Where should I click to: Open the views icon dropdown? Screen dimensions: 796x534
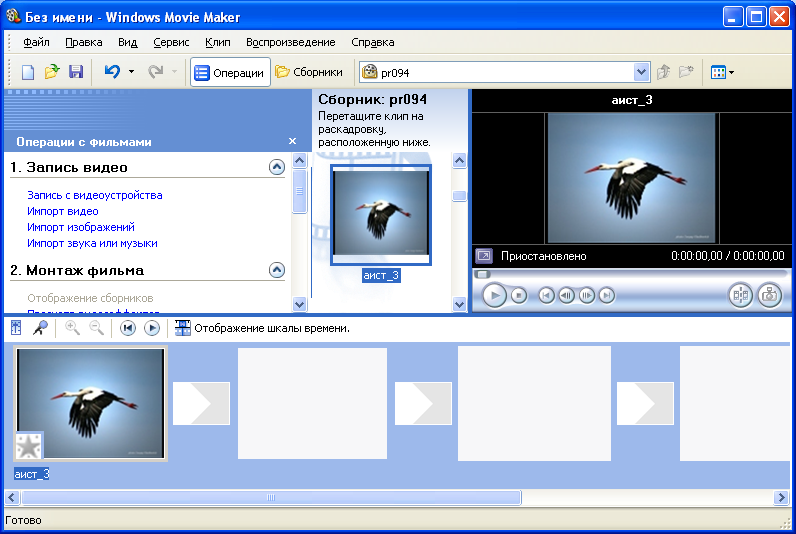pos(722,72)
